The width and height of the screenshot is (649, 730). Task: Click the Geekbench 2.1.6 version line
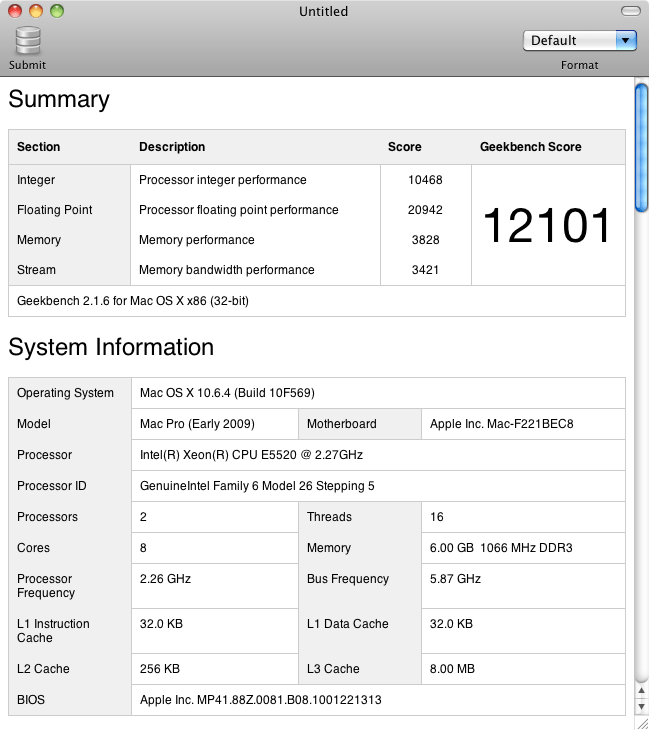(133, 301)
